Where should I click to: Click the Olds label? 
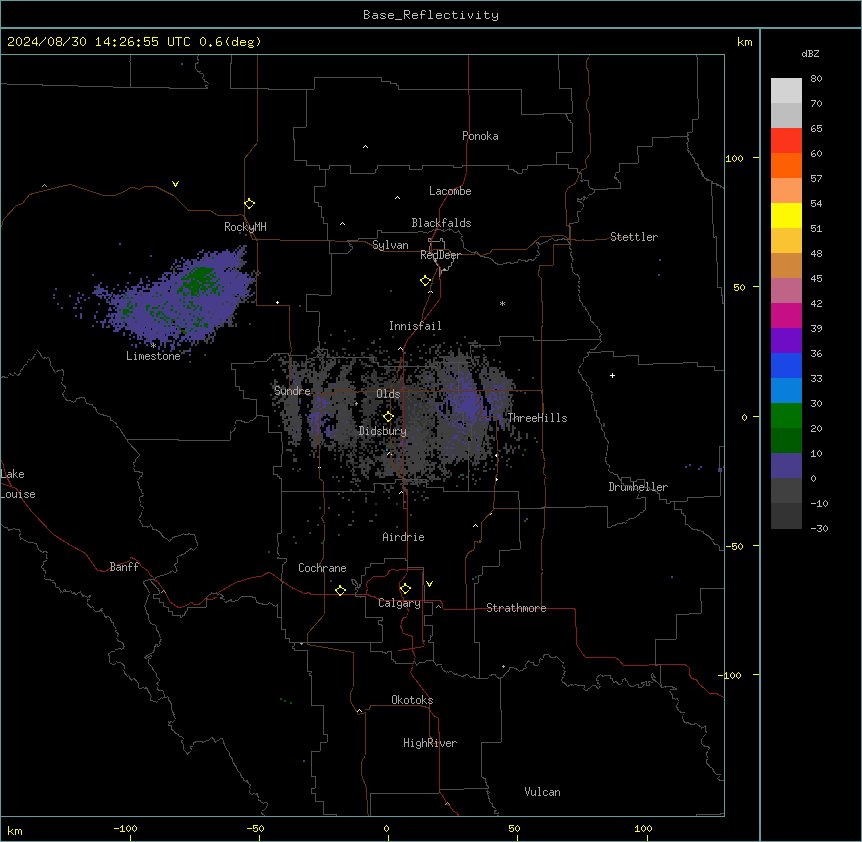pyautogui.click(x=388, y=394)
